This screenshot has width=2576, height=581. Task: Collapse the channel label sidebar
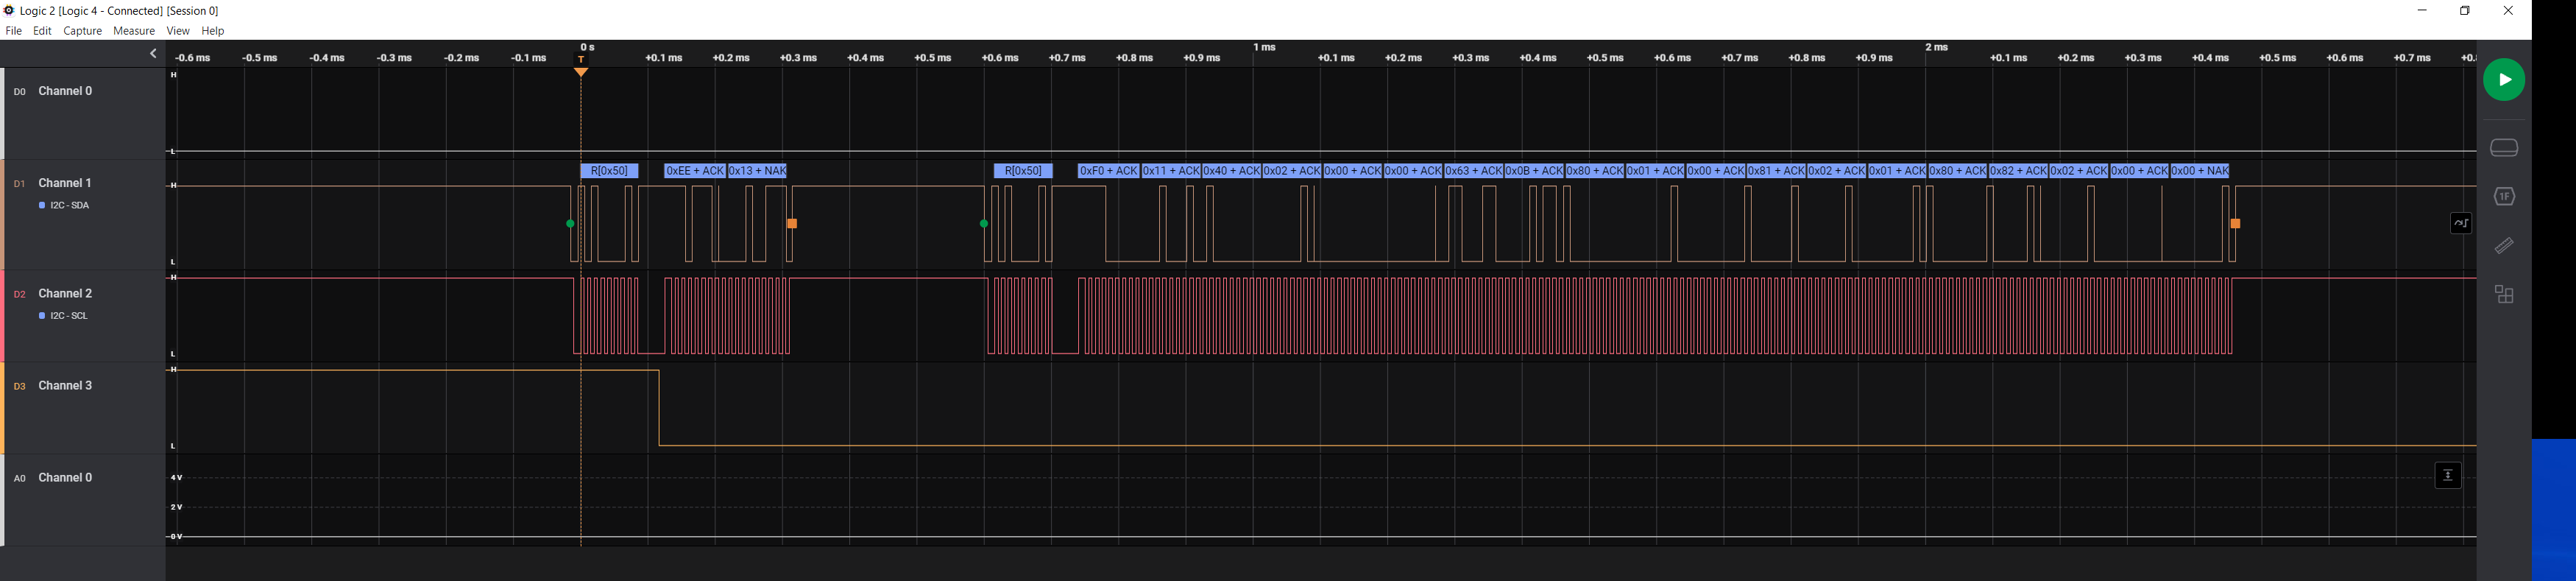click(153, 54)
